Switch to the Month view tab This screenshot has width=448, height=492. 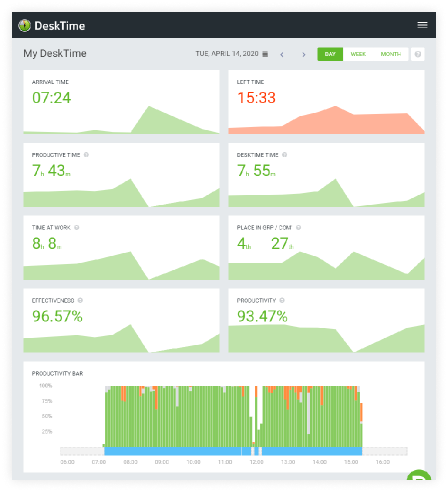[x=391, y=54]
